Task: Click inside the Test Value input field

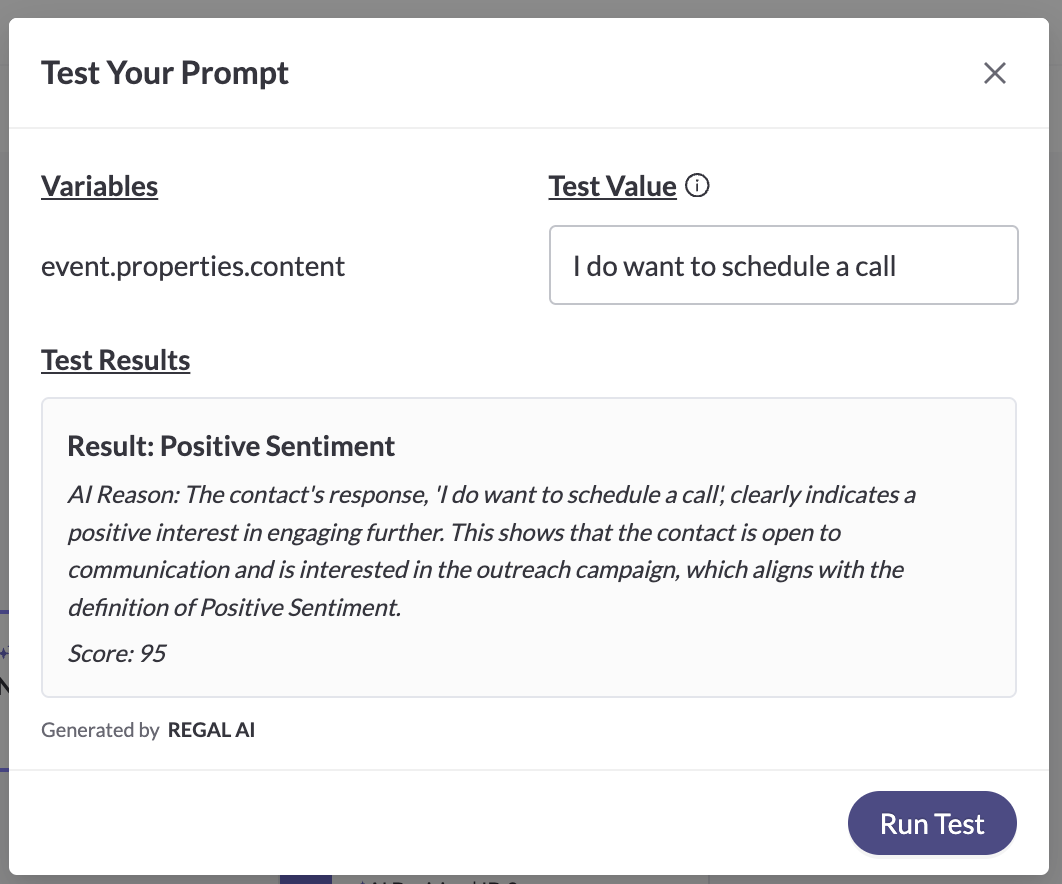Action: click(783, 265)
